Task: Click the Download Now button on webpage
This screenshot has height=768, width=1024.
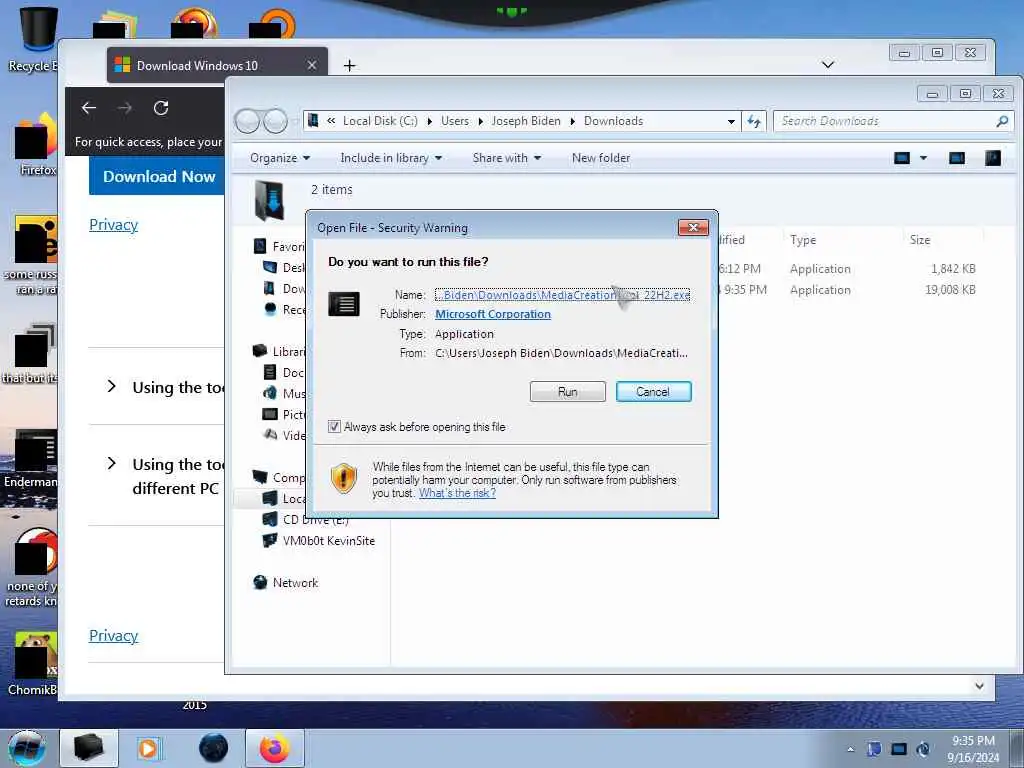Action: pos(157,176)
